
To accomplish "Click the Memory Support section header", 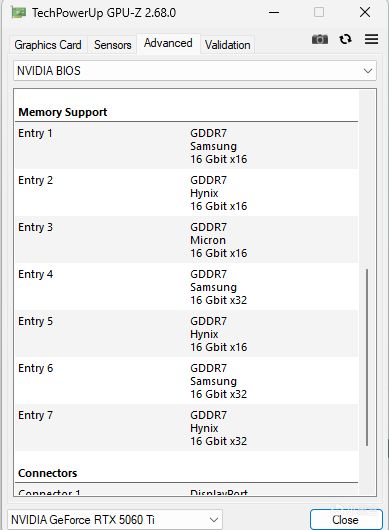I will click(63, 112).
